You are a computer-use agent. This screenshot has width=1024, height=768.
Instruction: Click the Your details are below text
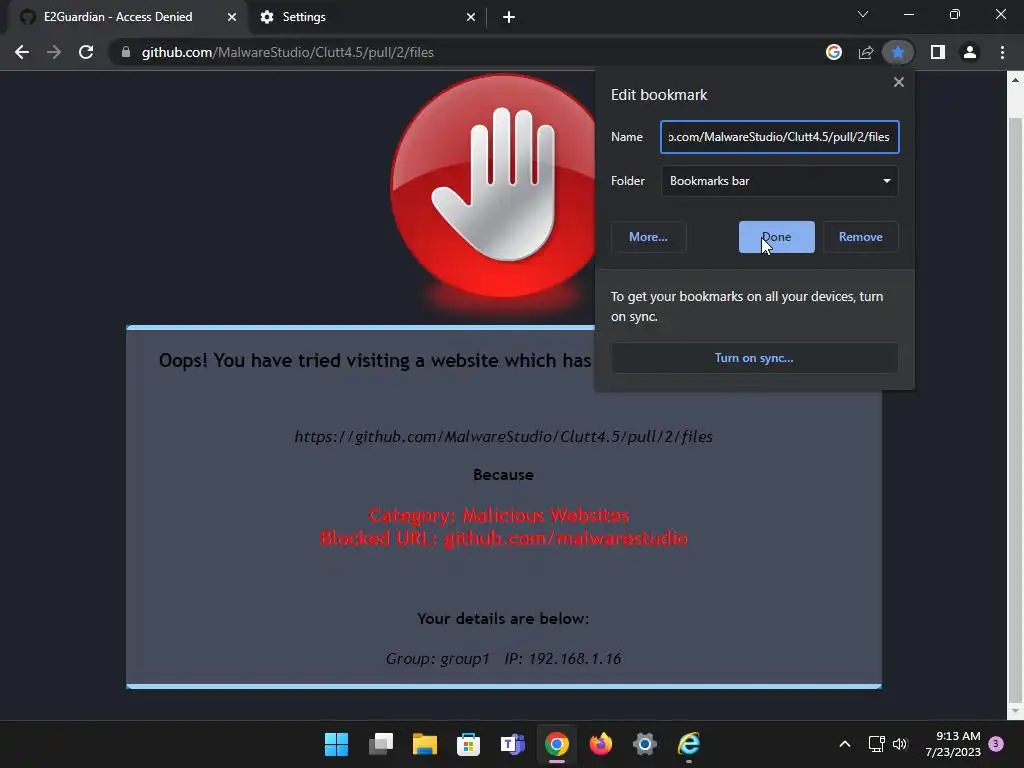[503, 618]
